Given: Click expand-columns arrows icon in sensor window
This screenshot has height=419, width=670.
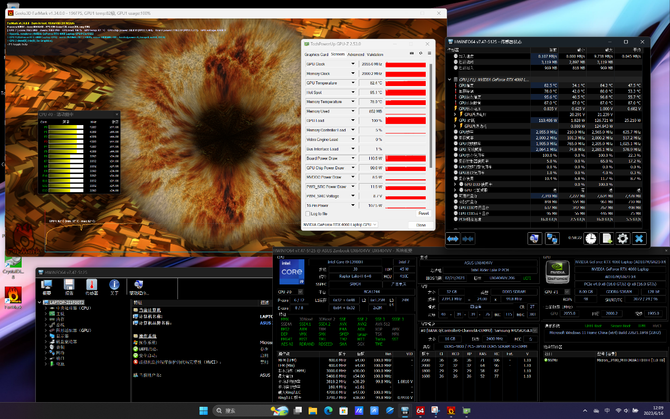Looking at the screenshot, I should click(x=453, y=239).
